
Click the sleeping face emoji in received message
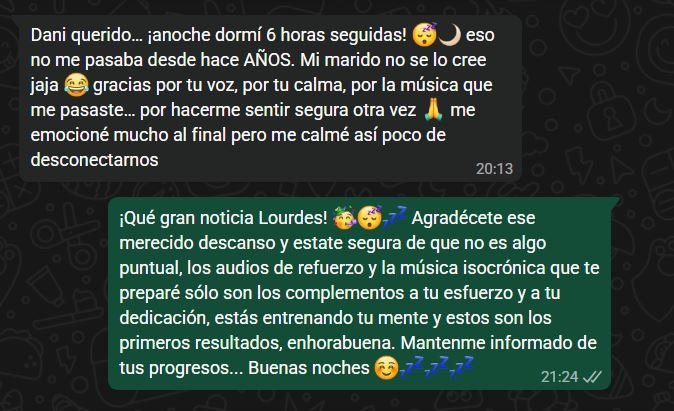(x=424, y=34)
